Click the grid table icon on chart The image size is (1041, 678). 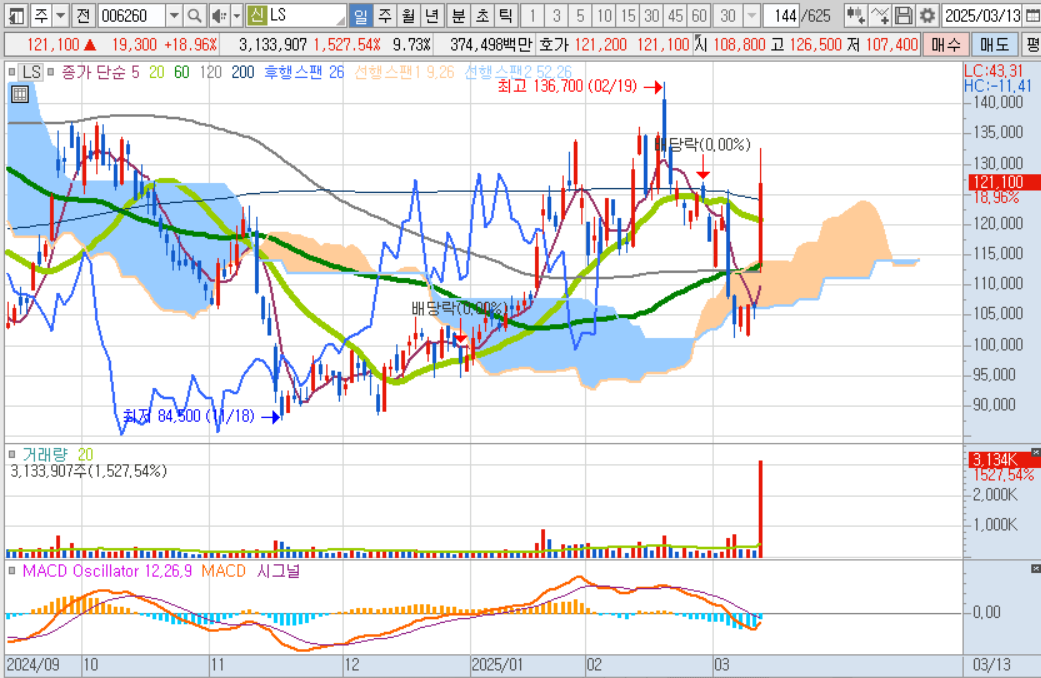click(x=20, y=94)
